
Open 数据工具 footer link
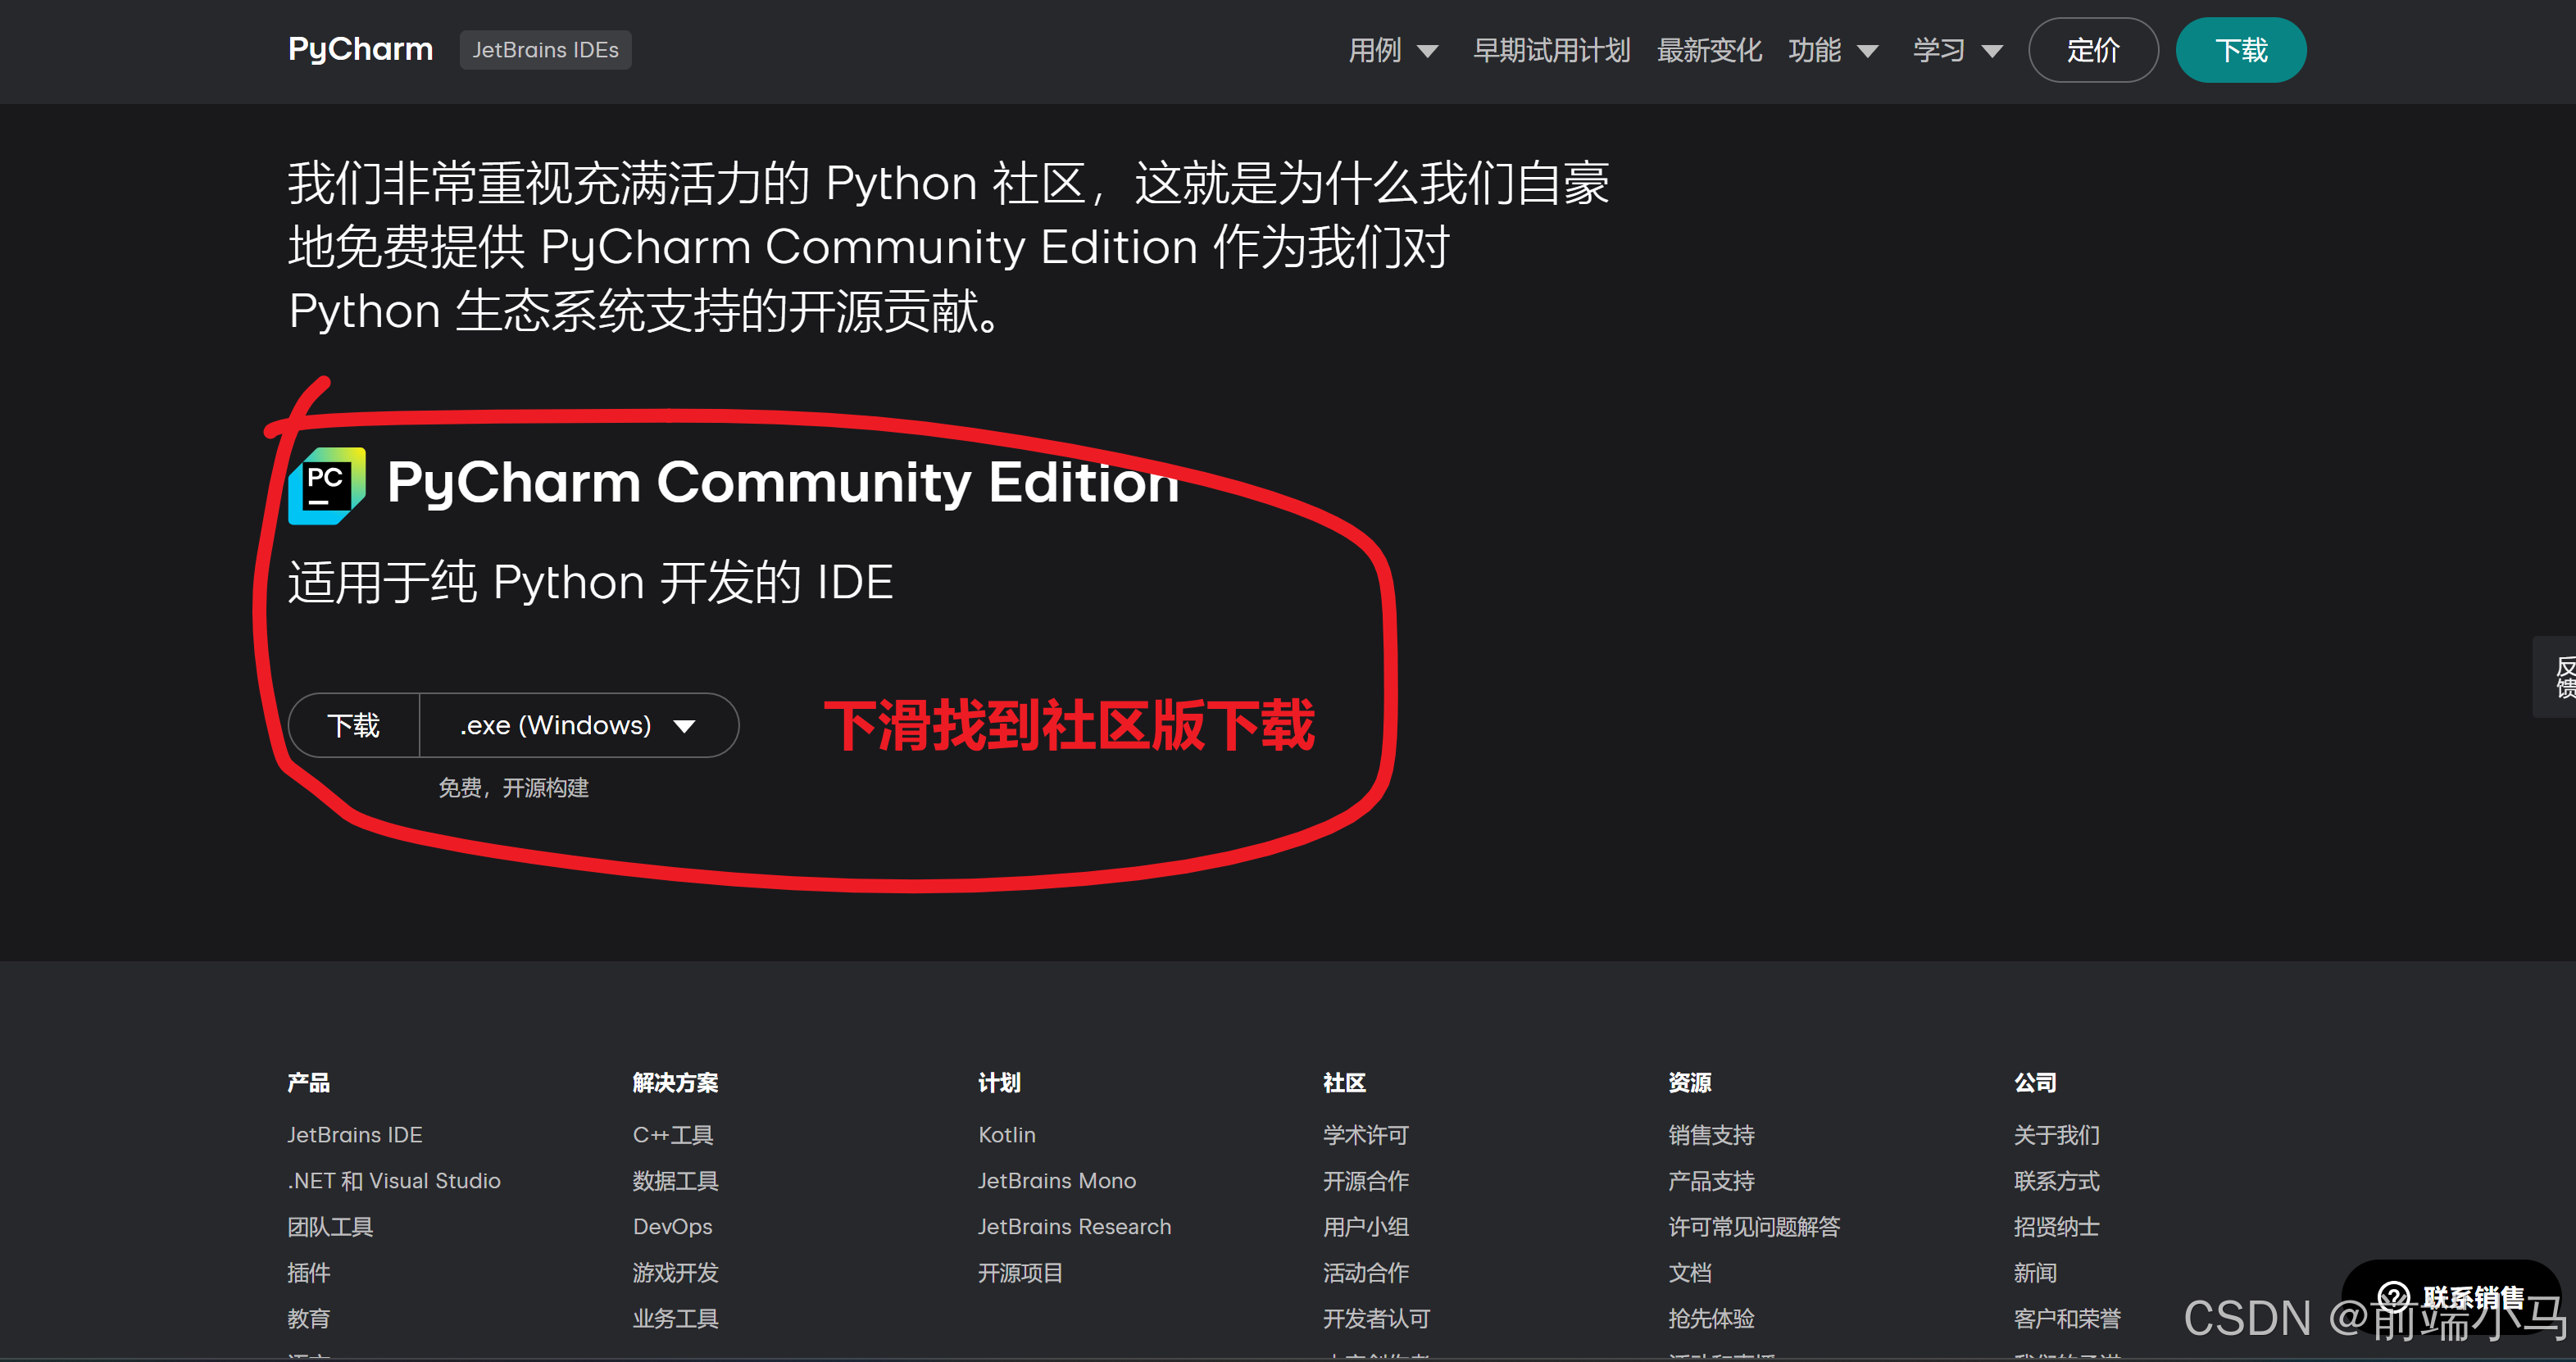click(676, 1181)
